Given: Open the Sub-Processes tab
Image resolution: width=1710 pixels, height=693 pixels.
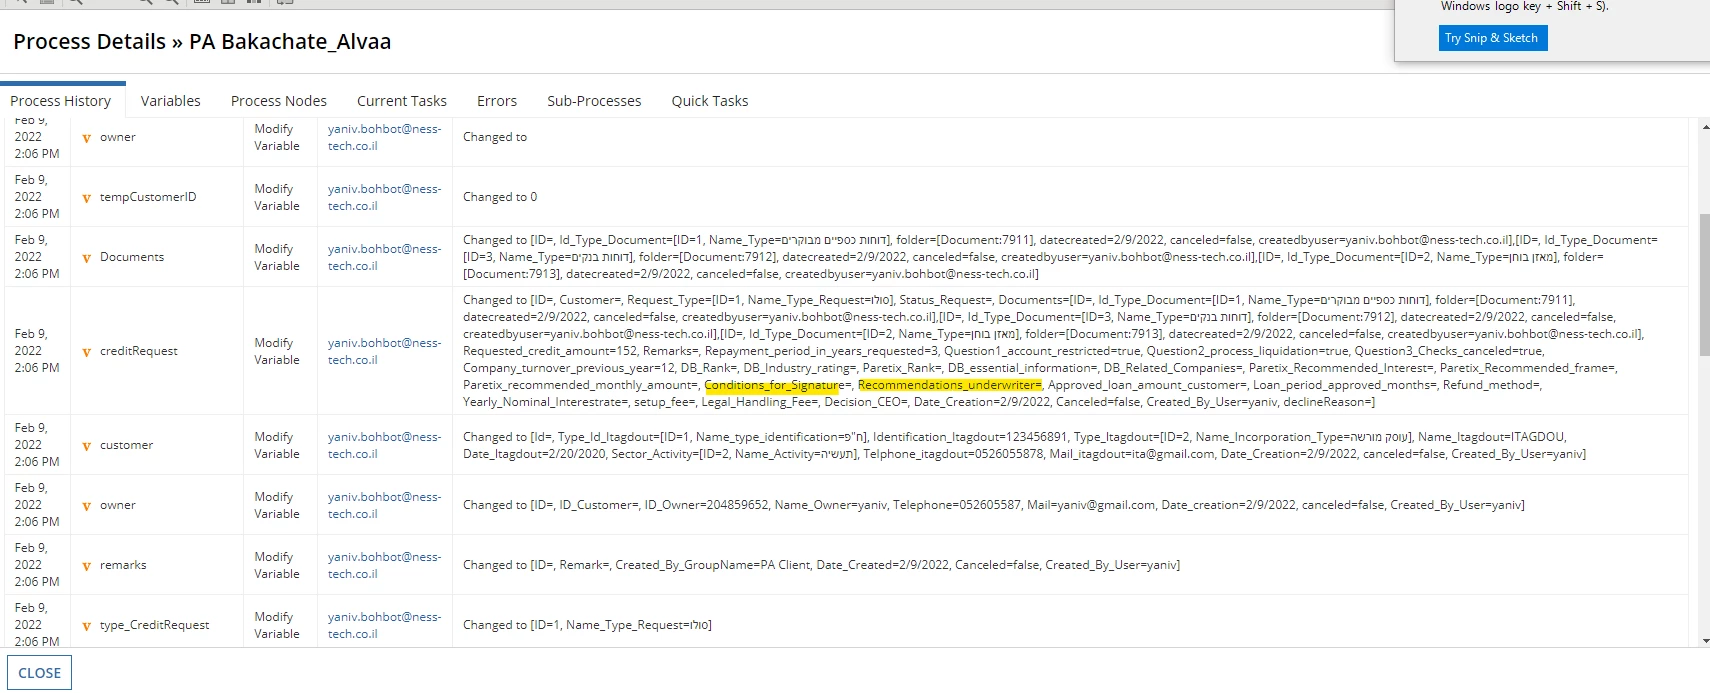Looking at the screenshot, I should 594,101.
